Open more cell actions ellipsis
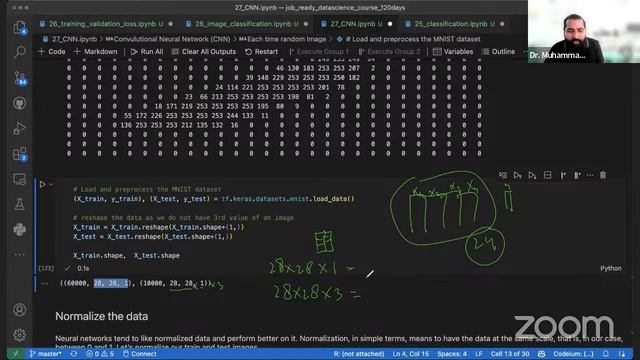The image size is (640, 360). tap(590, 175)
